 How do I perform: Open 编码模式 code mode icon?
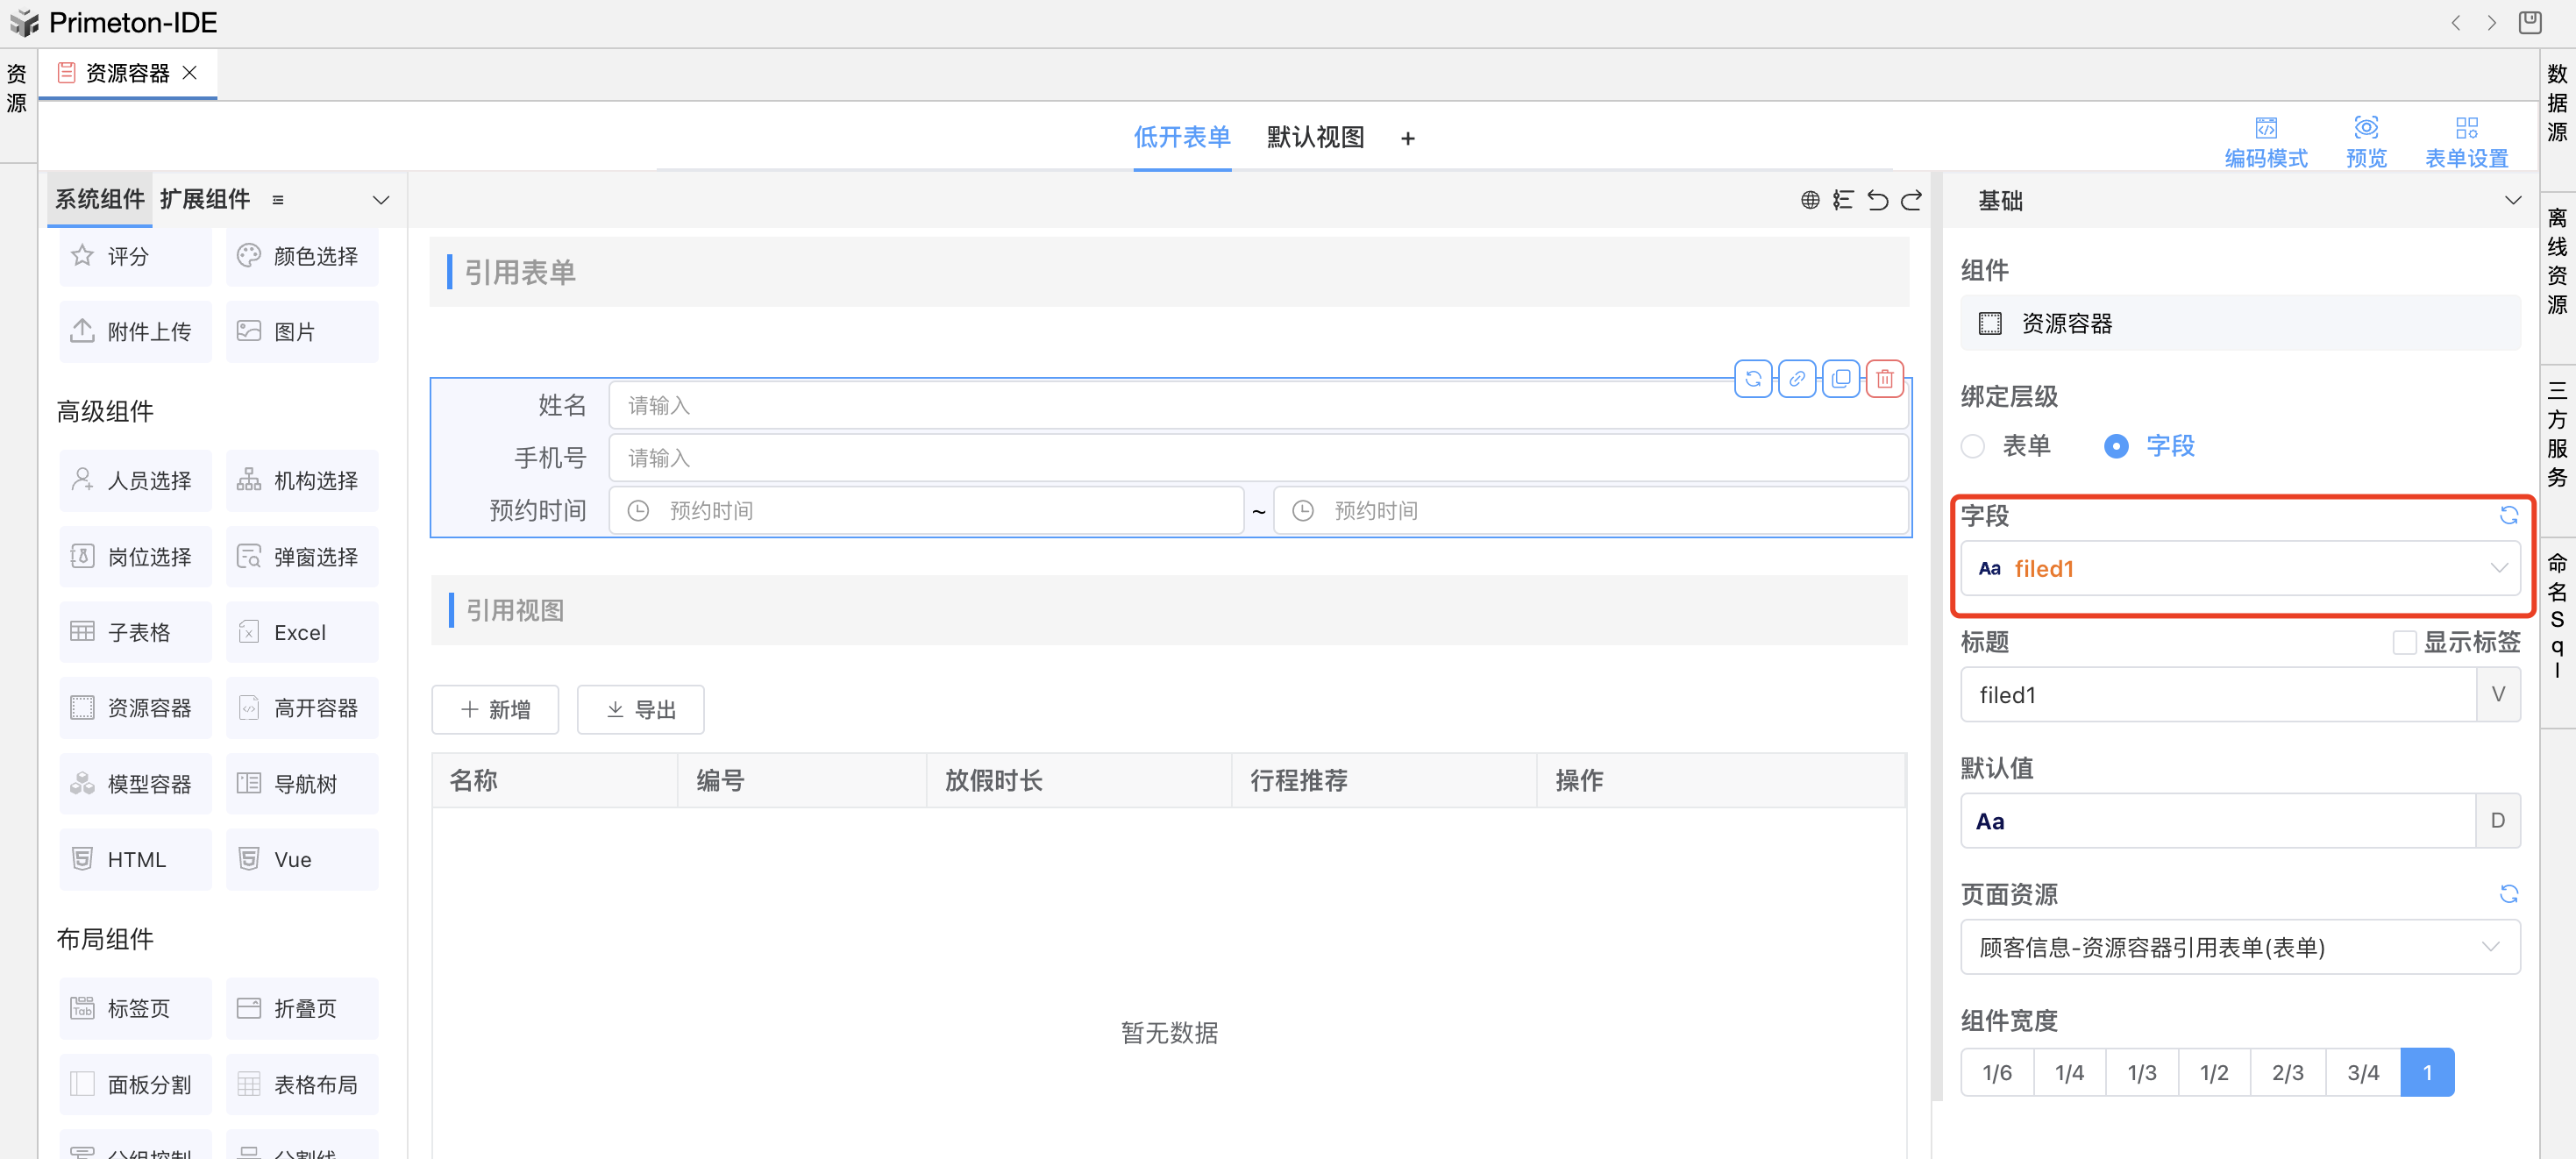coord(2265,128)
